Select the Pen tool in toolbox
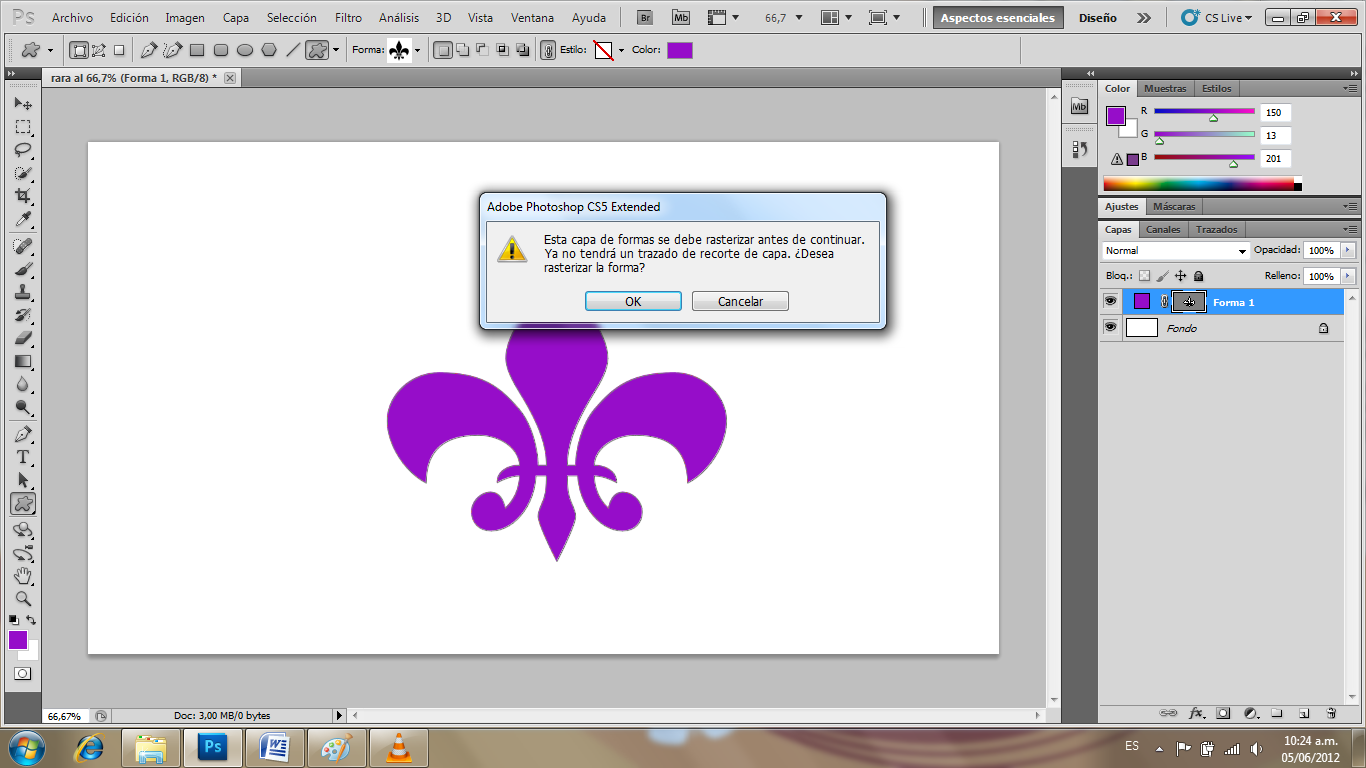This screenshot has height=768, width=1366. pyautogui.click(x=23, y=434)
